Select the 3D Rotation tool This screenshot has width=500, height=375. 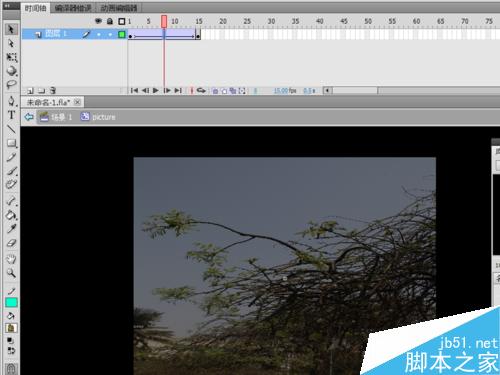11,71
